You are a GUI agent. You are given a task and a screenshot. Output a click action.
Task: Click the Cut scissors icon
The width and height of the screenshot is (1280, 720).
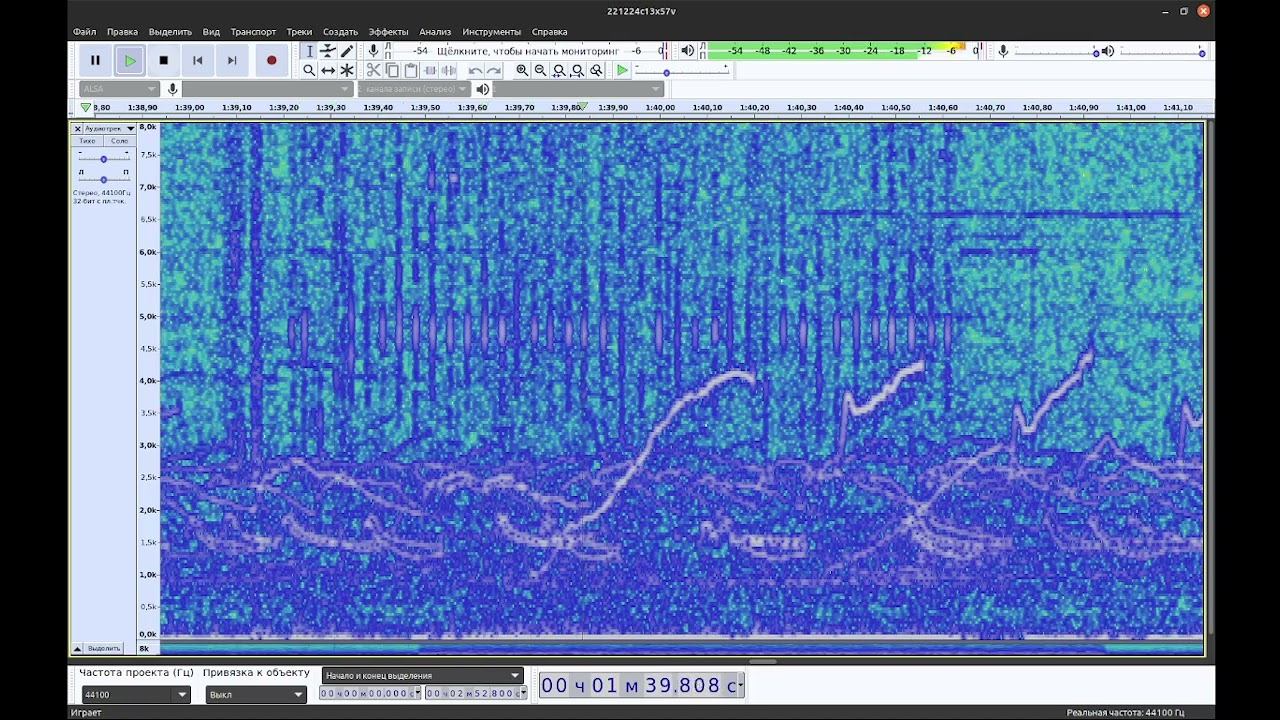pyautogui.click(x=373, y=70)
